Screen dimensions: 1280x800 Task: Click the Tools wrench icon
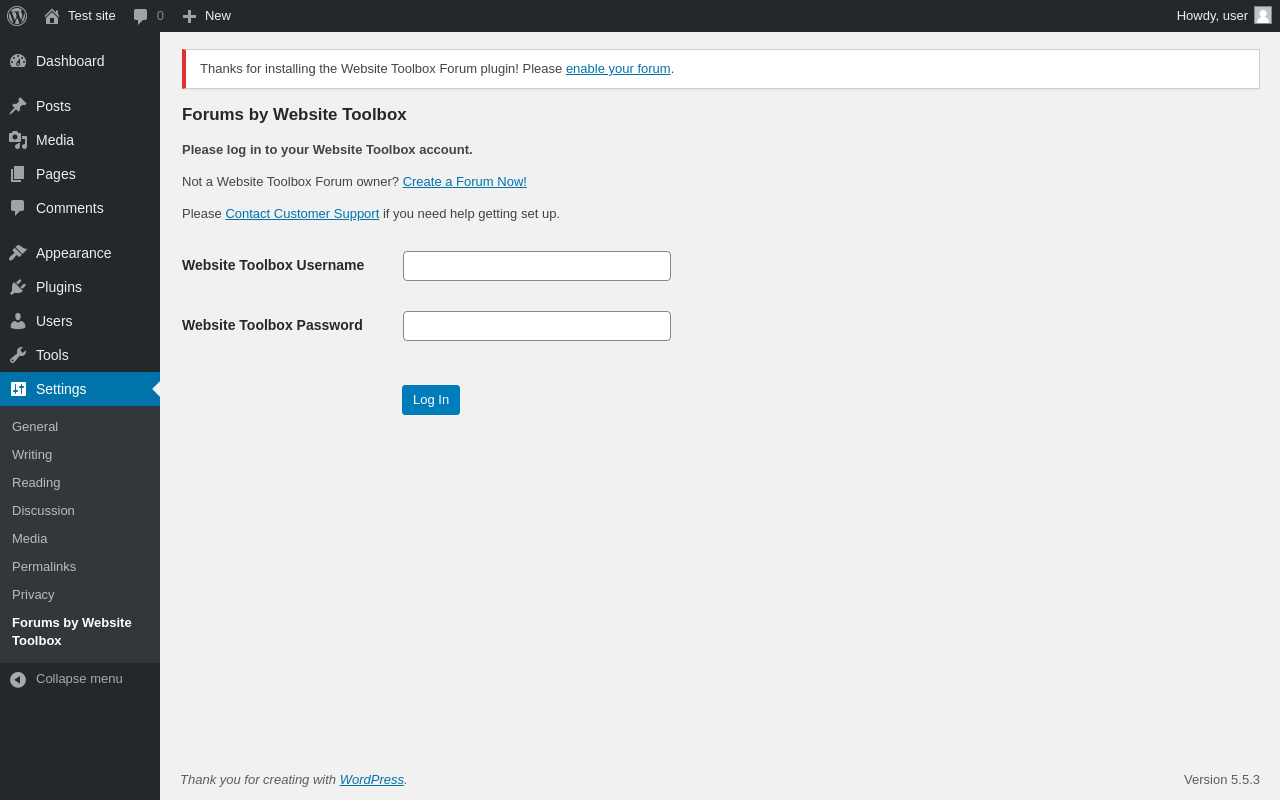click(18, 355)
